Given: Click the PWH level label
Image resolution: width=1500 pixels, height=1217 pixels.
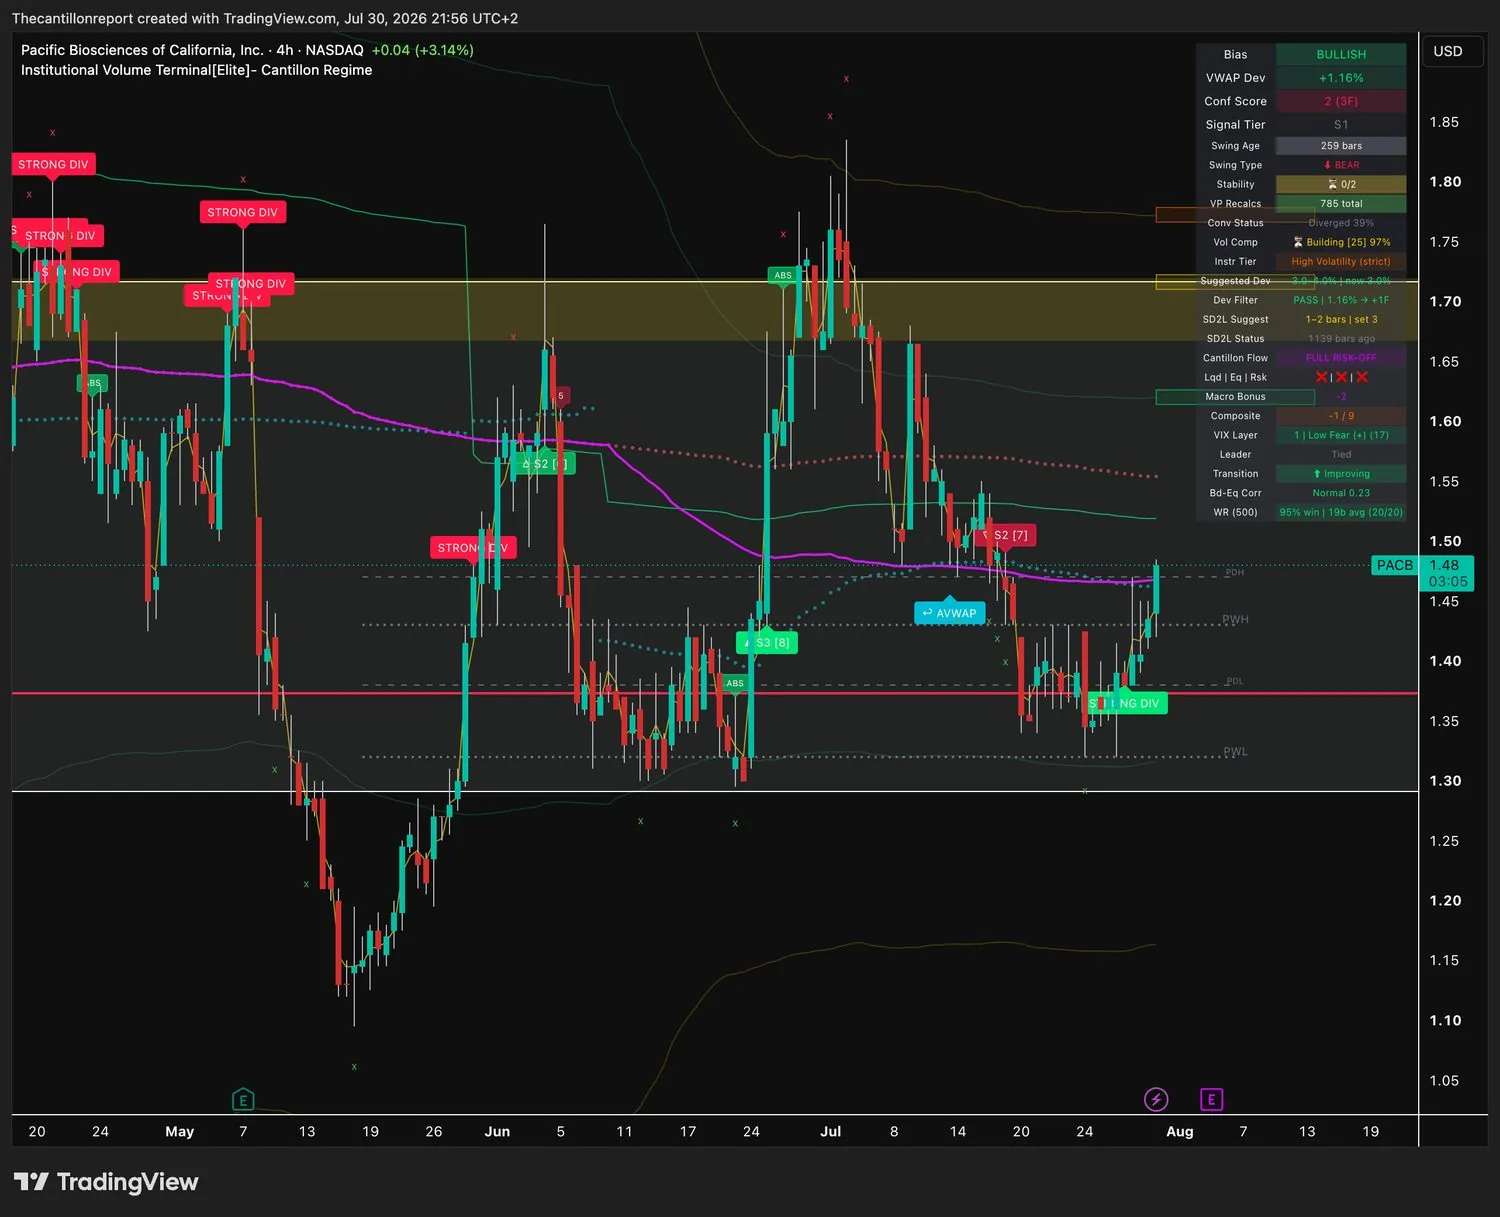Looking at the screenshot, I should pyautogui.click(x=1235, y=620).
